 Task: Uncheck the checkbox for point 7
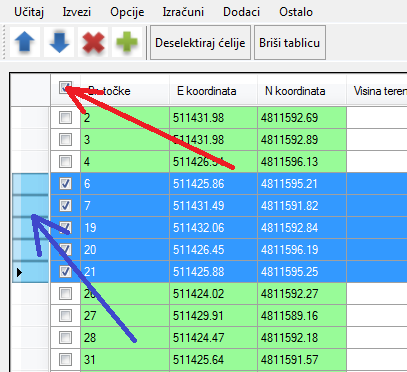[x=65, y=205]
